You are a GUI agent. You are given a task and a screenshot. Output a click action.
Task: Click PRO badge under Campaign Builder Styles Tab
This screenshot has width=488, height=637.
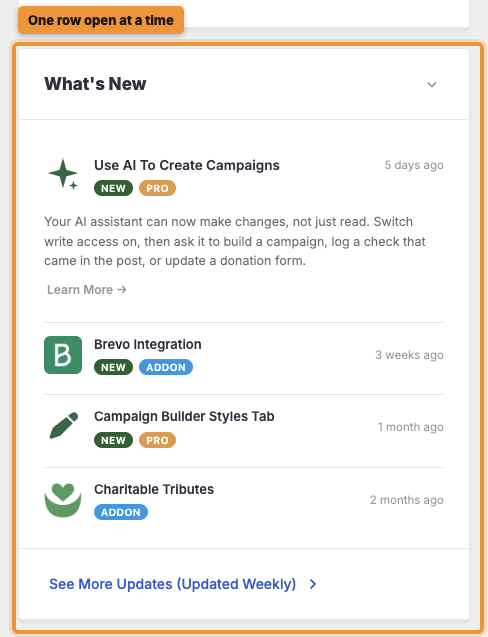pos(157,440)
